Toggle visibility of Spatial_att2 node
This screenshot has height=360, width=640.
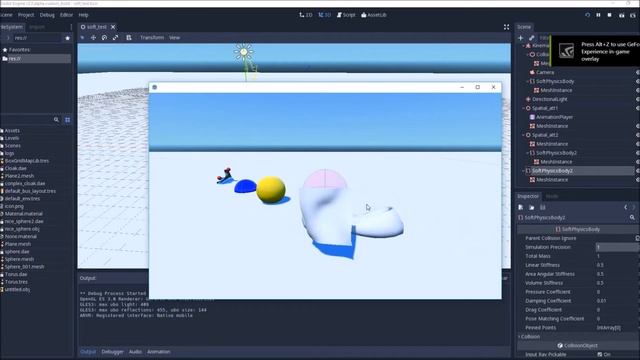click(638, 135)
